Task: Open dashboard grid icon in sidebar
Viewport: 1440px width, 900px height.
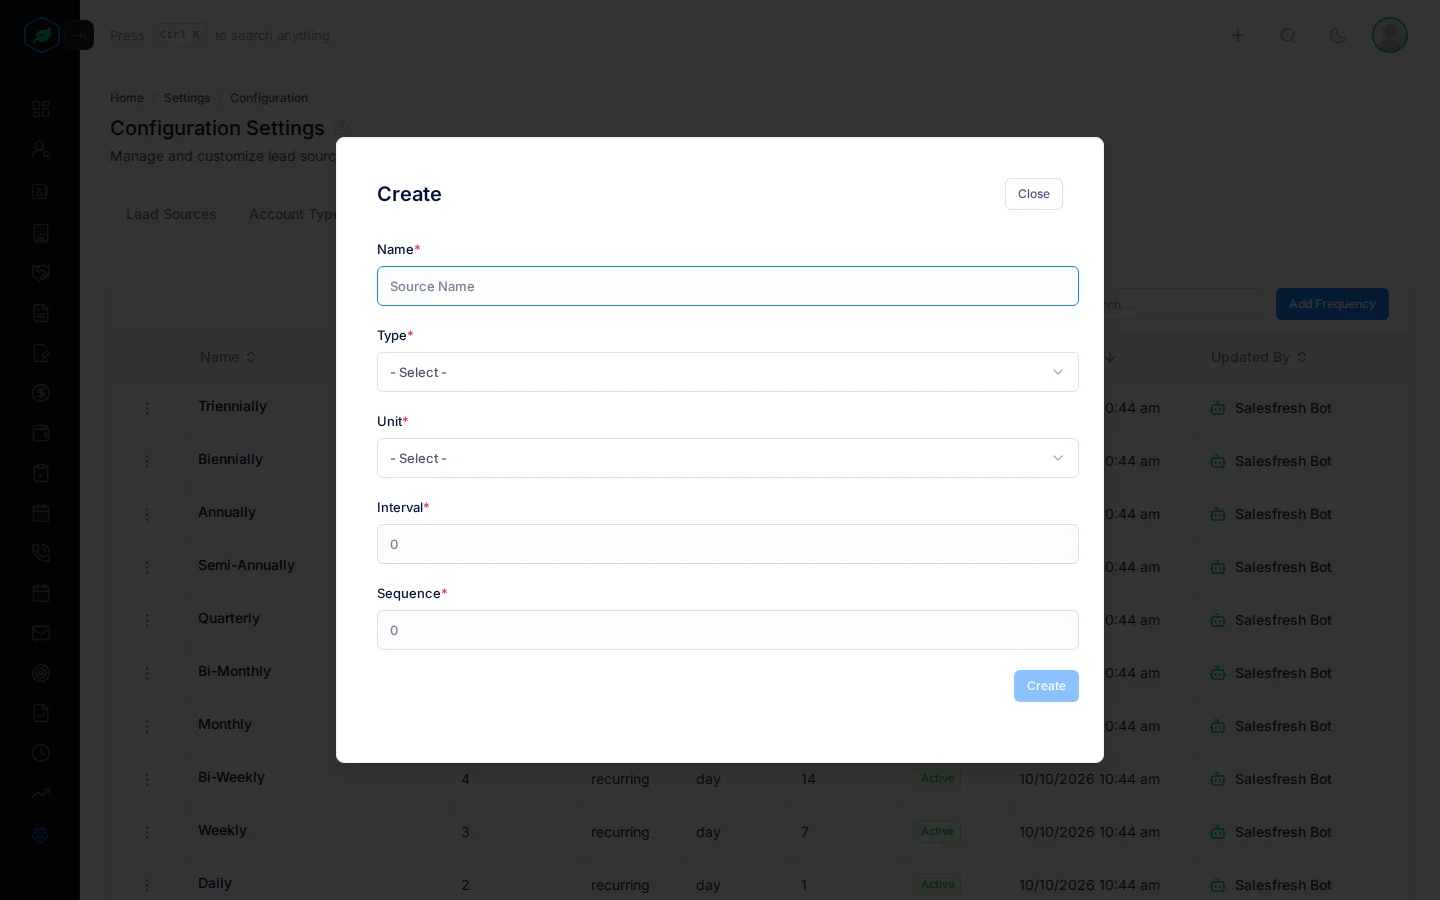Action: 41,109
